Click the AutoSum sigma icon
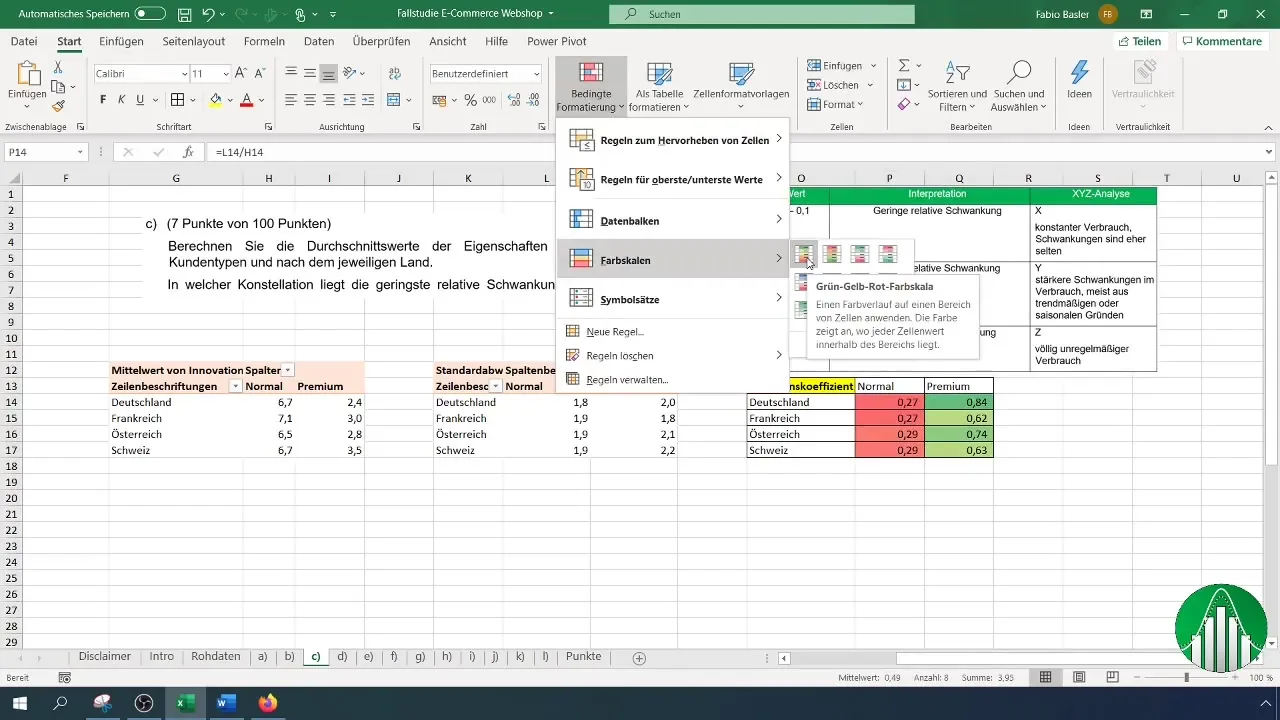Screen dimensions: 1280x720 pyautogui.click(x=904, y=65)
